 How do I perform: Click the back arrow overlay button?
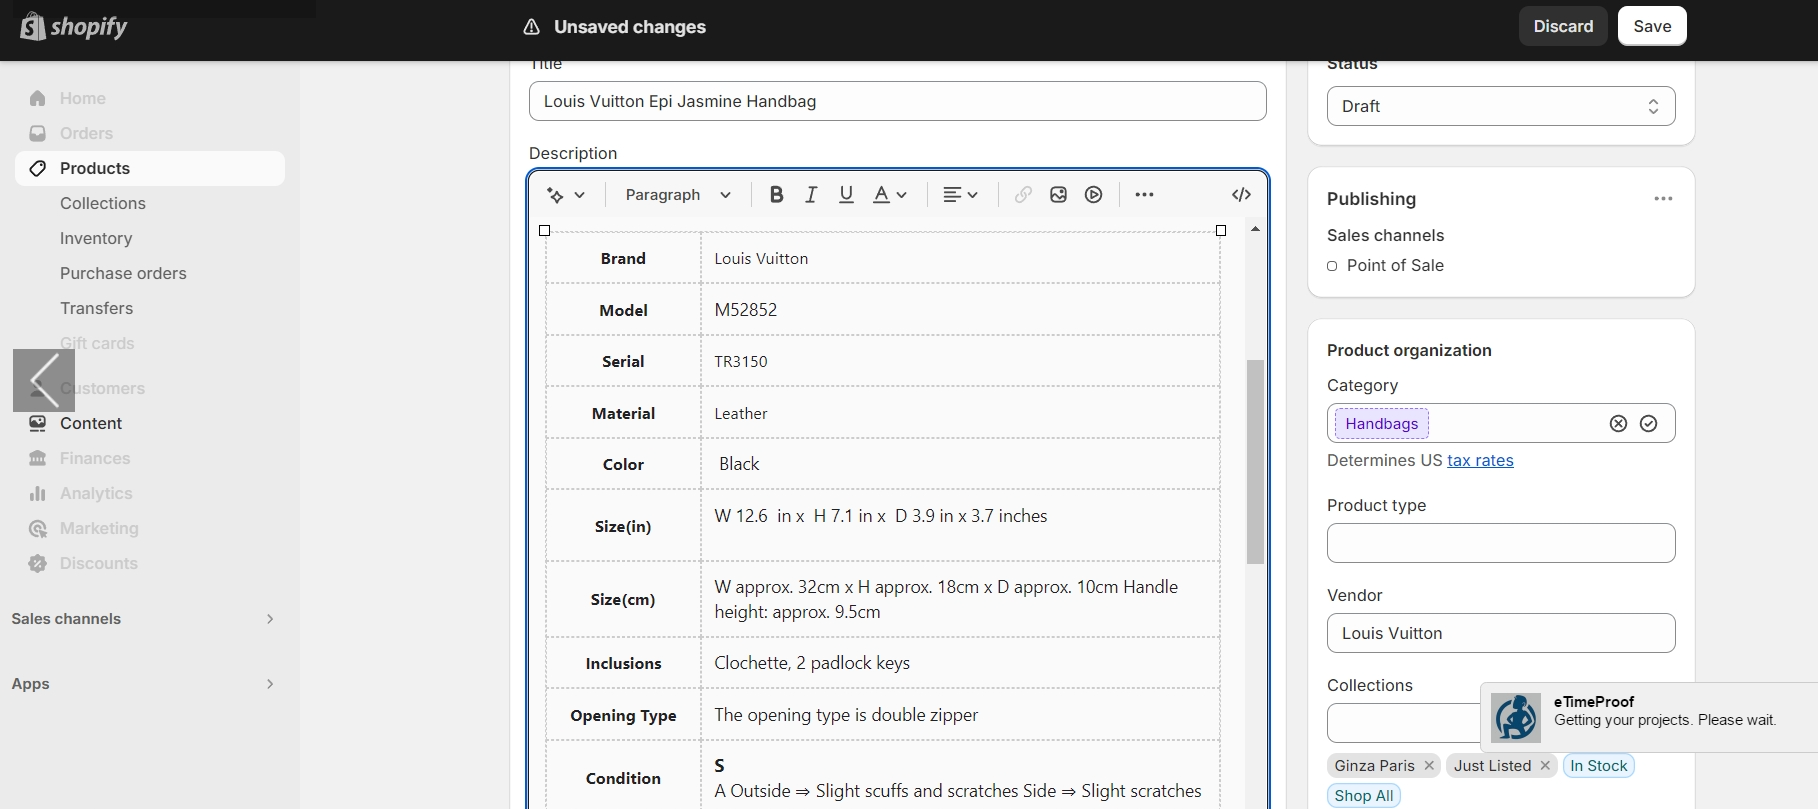click(44, 380)
